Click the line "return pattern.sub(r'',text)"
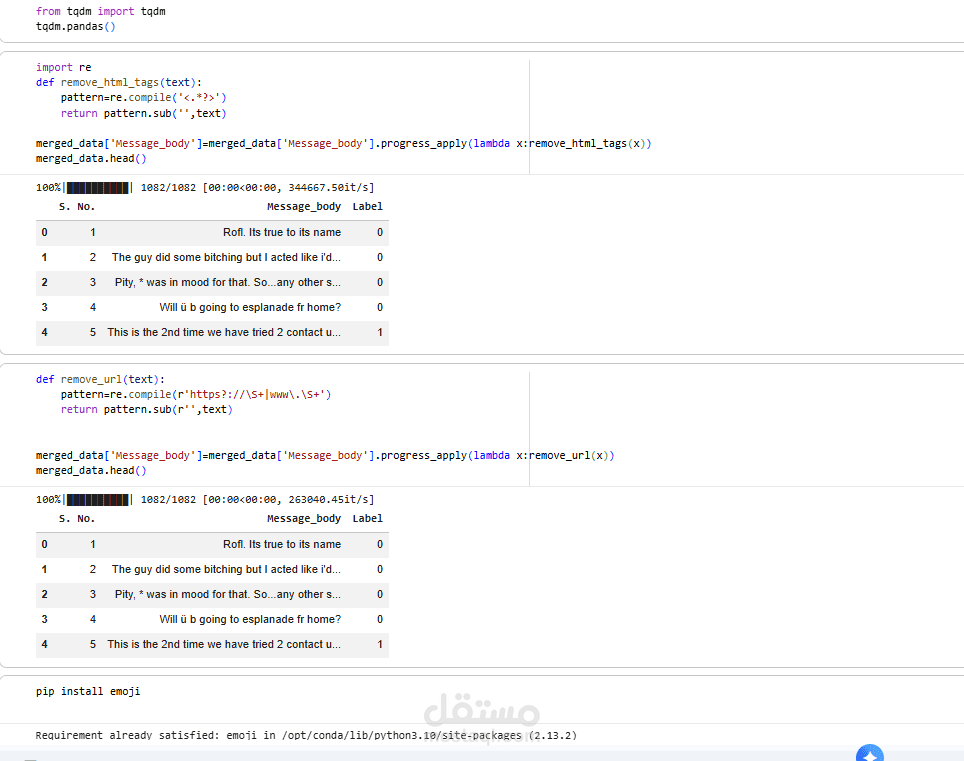The width and height of the screenshot is (964, 761). pos(146,409)
